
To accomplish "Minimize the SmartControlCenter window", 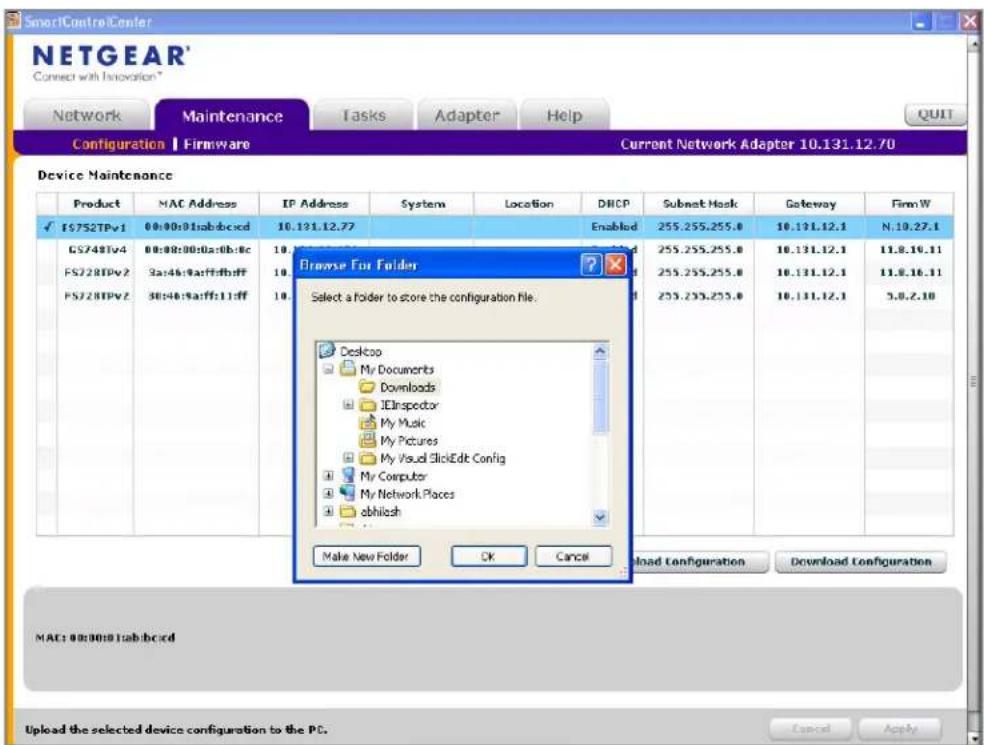I will click(921, 22).
